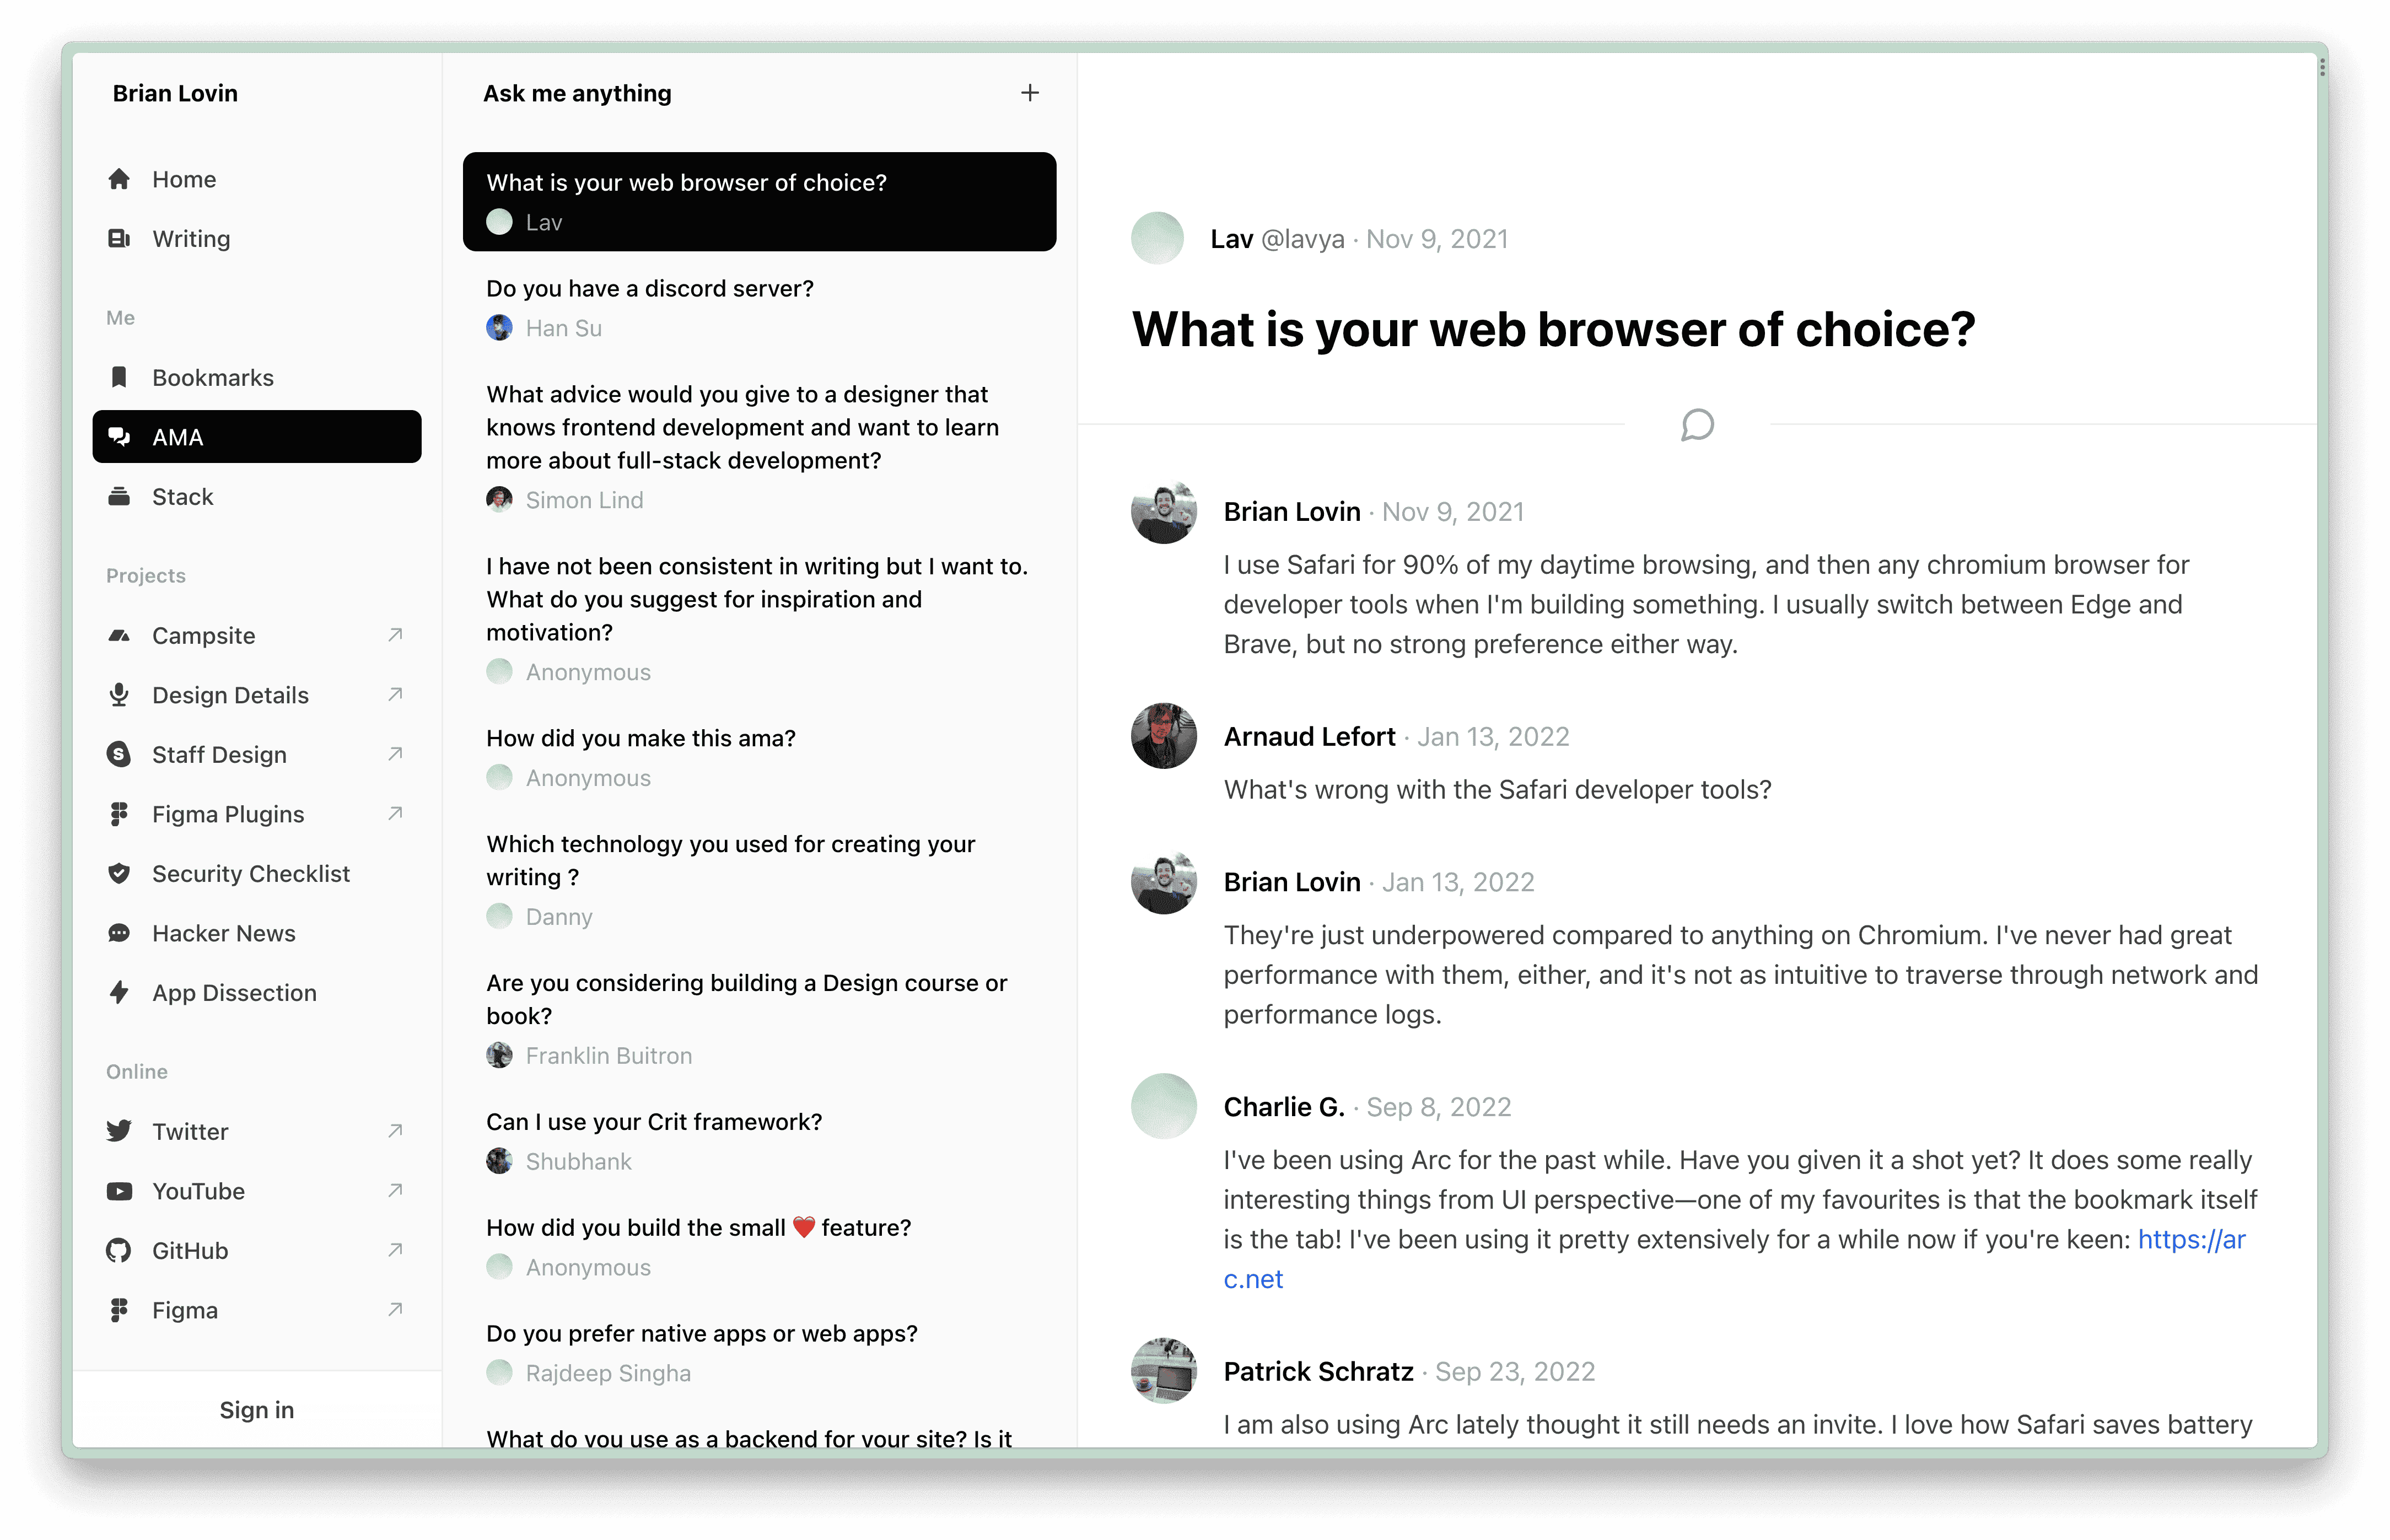Click the Design Details microphone icon
The image size is (2390, 1540).
coord(119,694)
